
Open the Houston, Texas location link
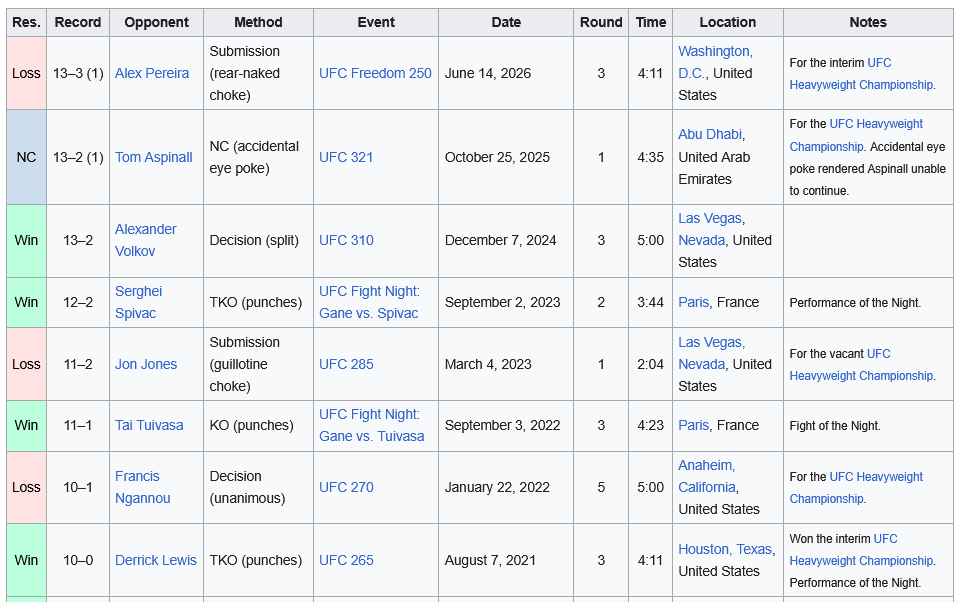725,549
